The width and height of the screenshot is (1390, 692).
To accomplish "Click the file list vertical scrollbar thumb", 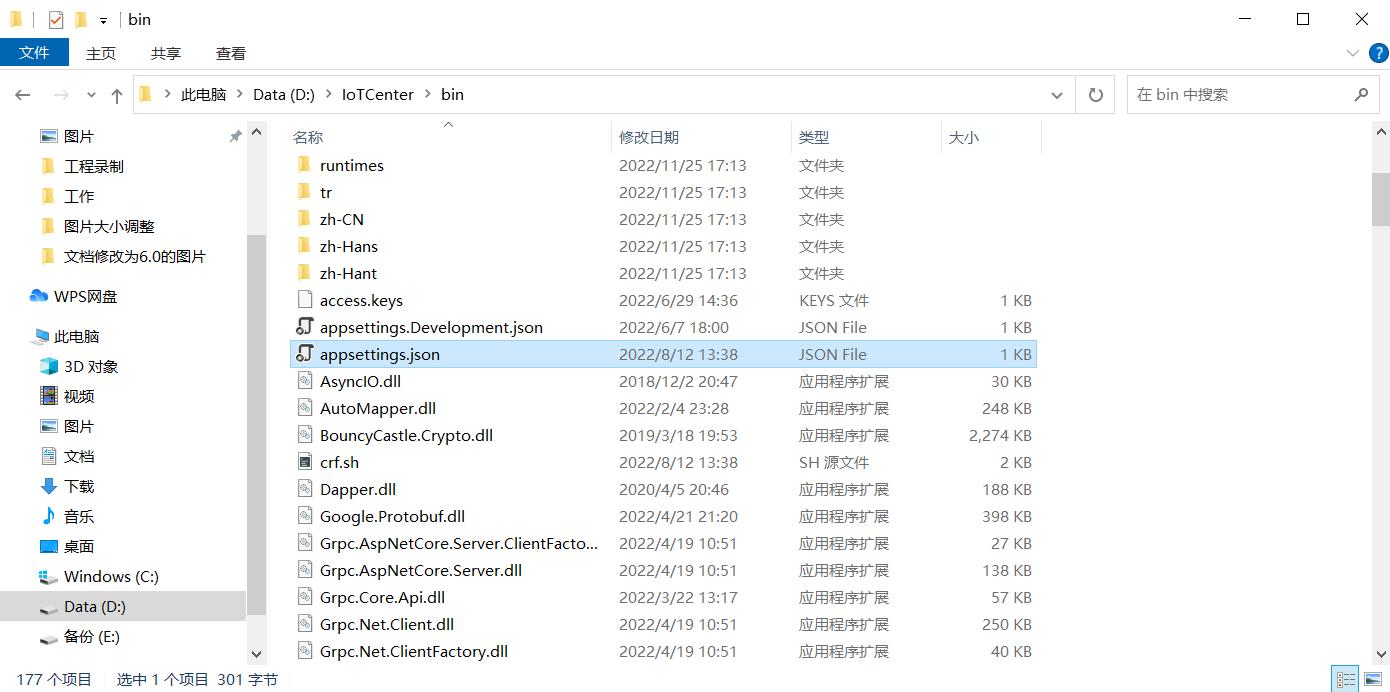I will coord(1380,199).
